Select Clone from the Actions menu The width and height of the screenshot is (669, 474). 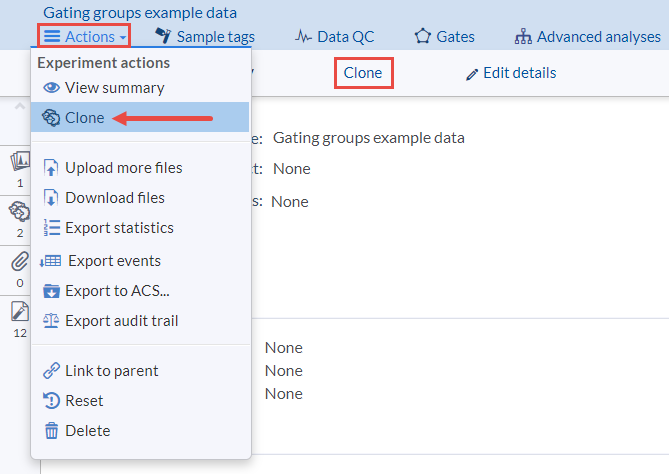click(84, 118)
